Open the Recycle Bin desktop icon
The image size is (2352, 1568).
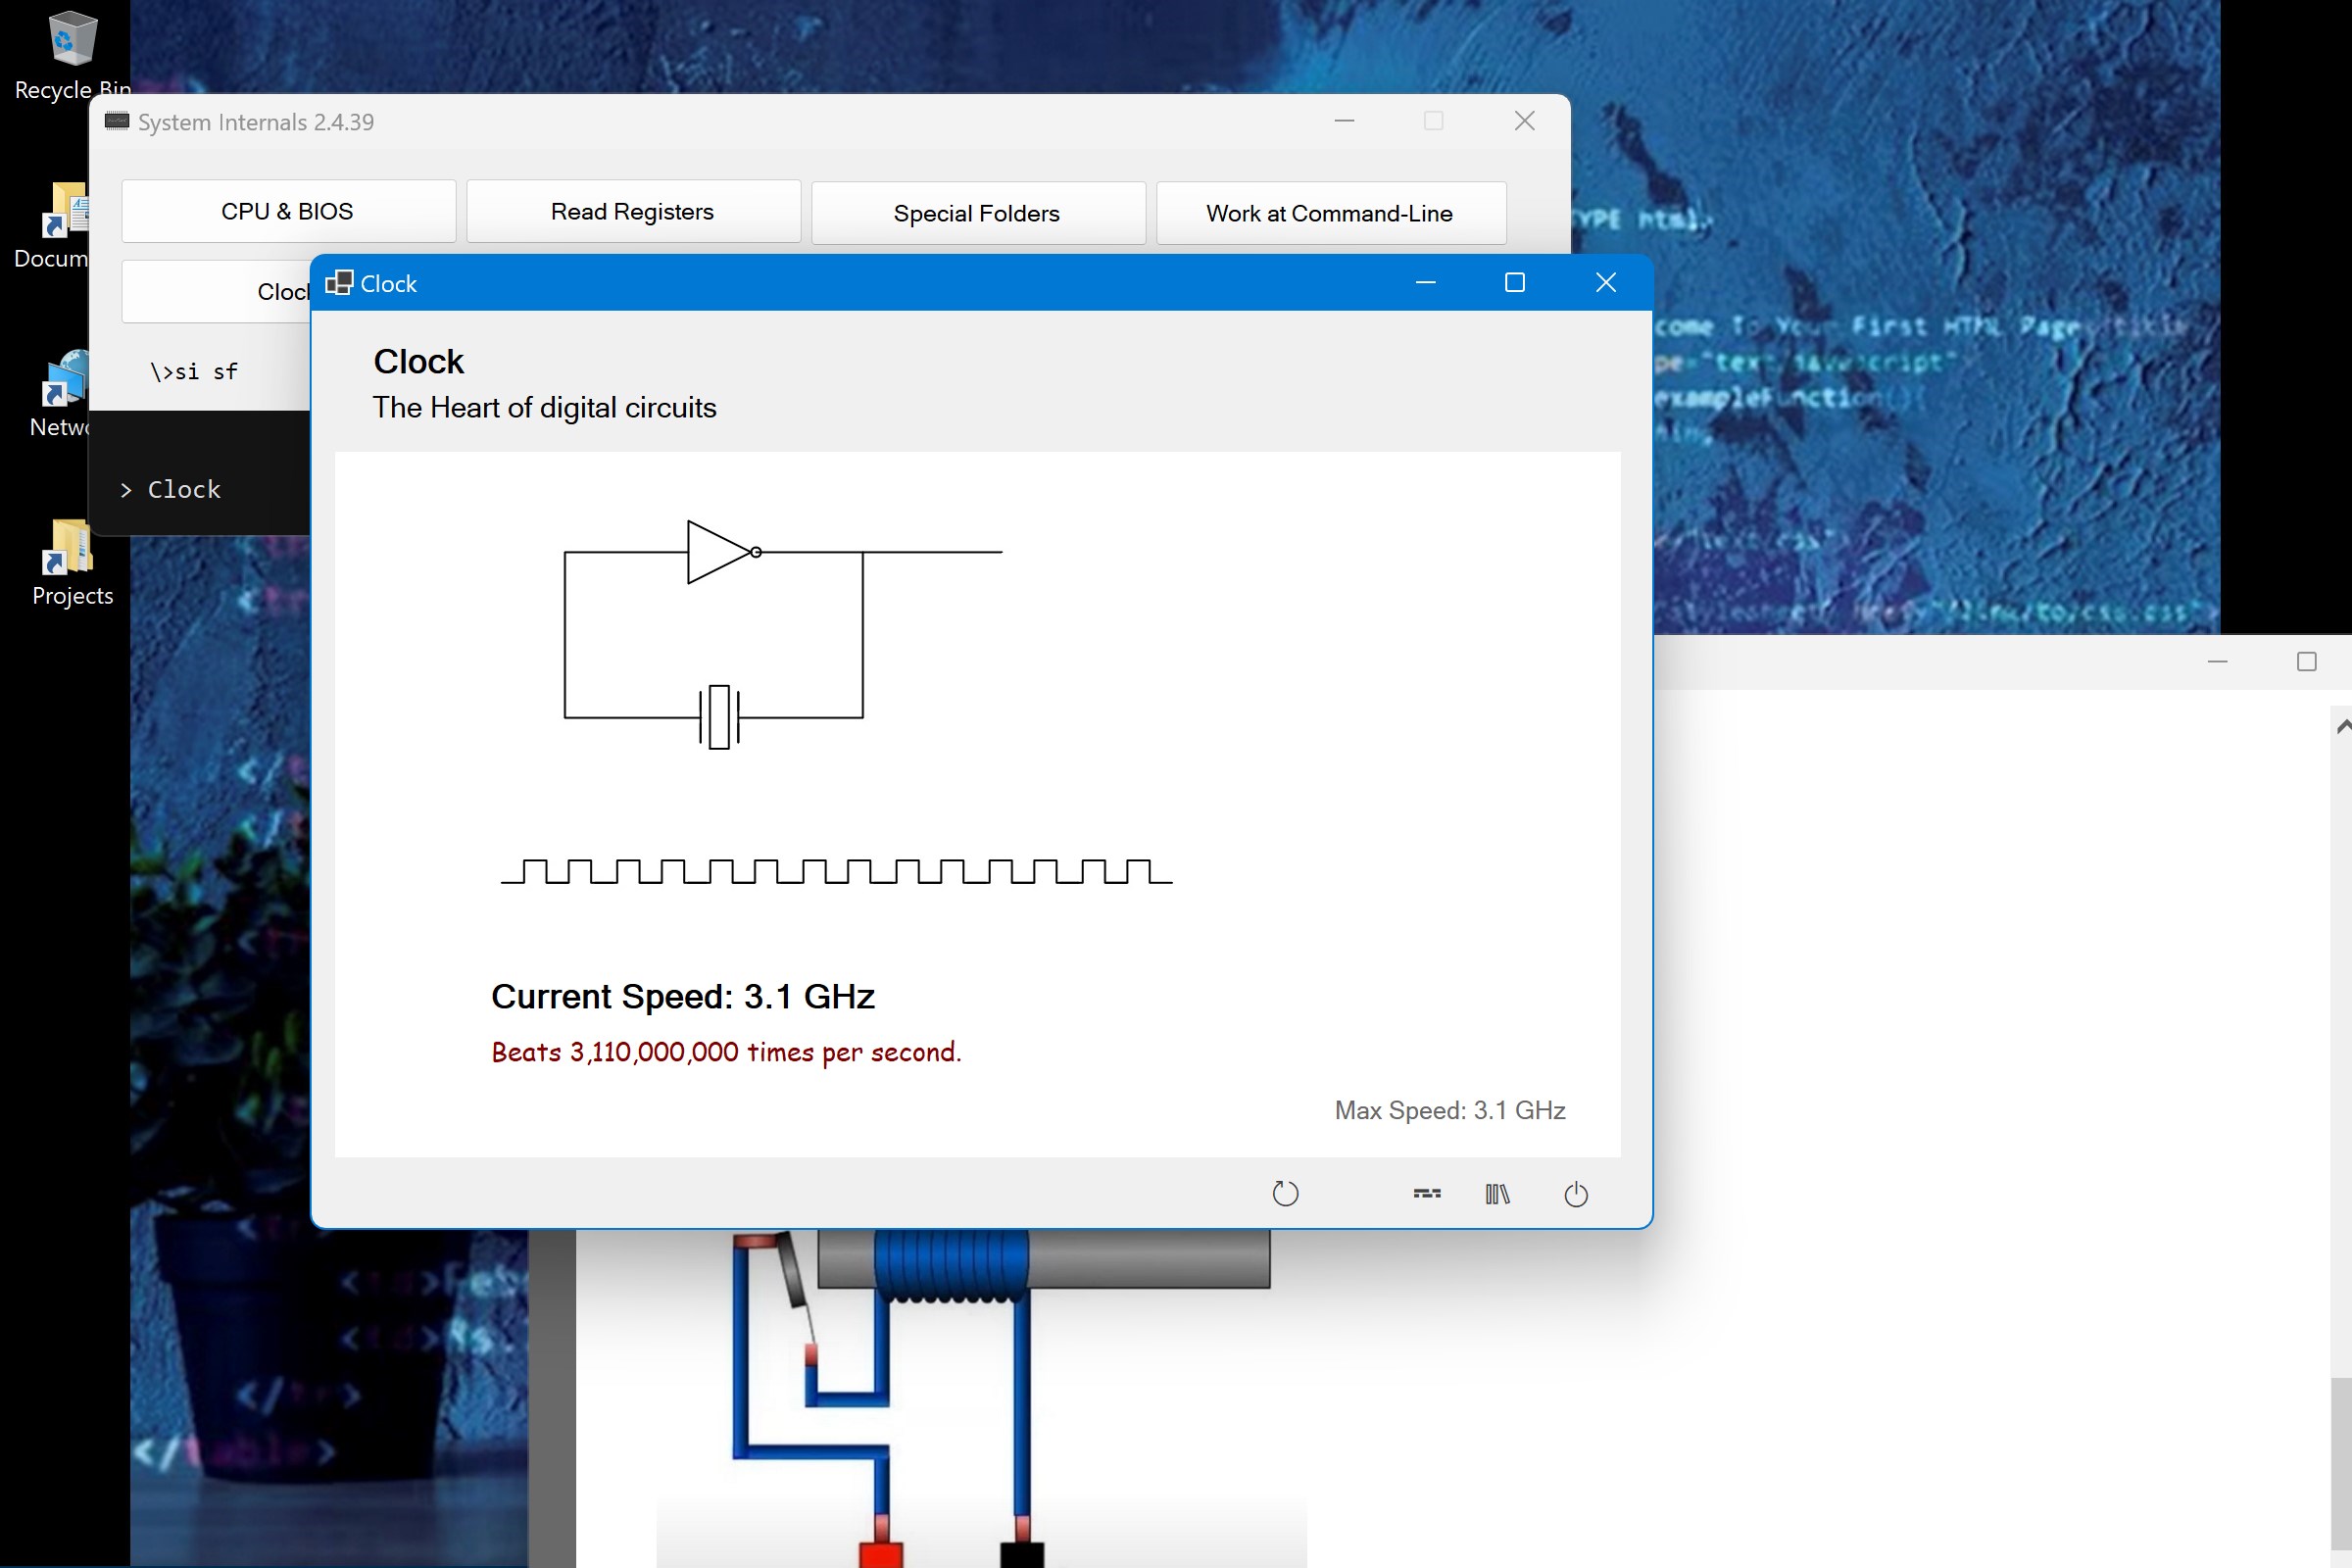click(72, 40)
